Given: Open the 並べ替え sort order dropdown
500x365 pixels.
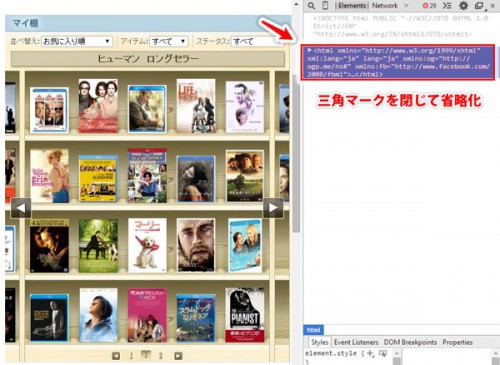Looking at the screenshot, I should click(77, 41).
